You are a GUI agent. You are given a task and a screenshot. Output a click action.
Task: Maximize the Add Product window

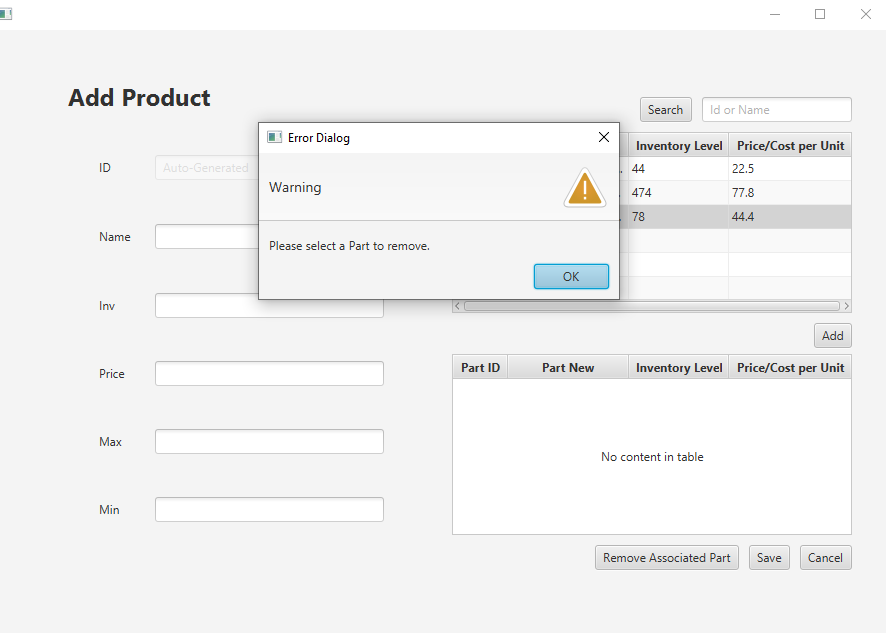pos(820,14)
